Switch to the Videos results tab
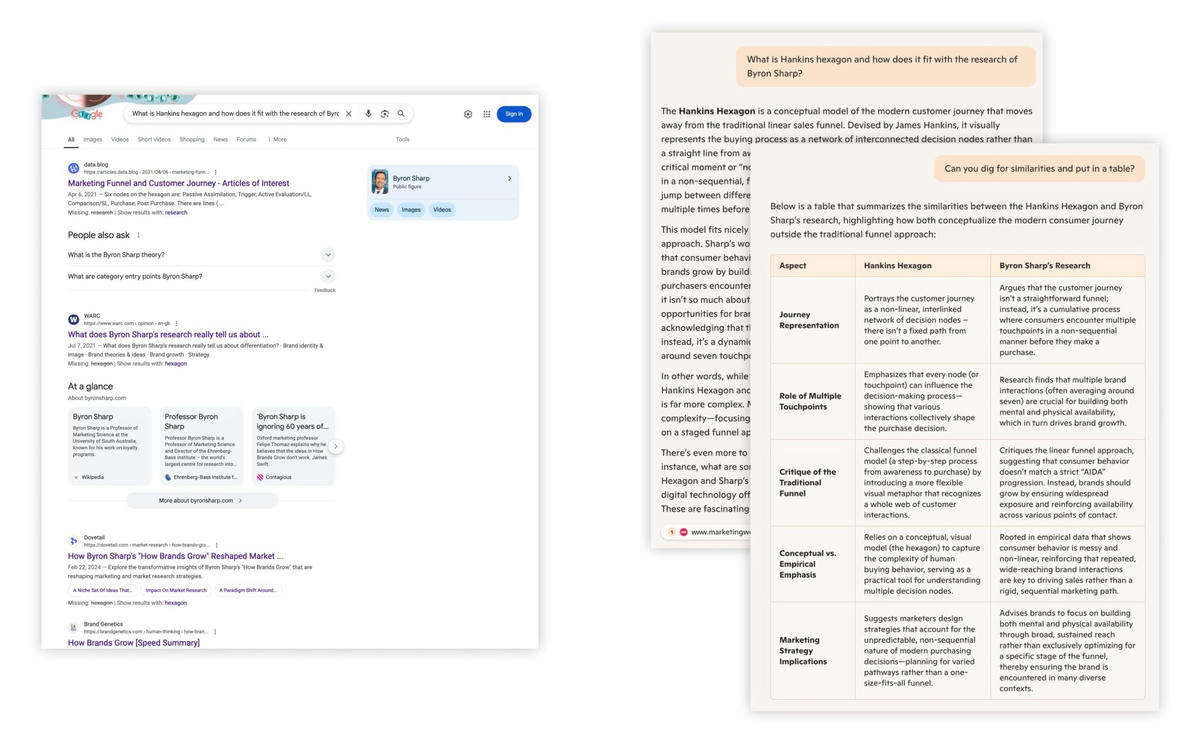The width and height of the screenshot is (1200, 739). 120,139
